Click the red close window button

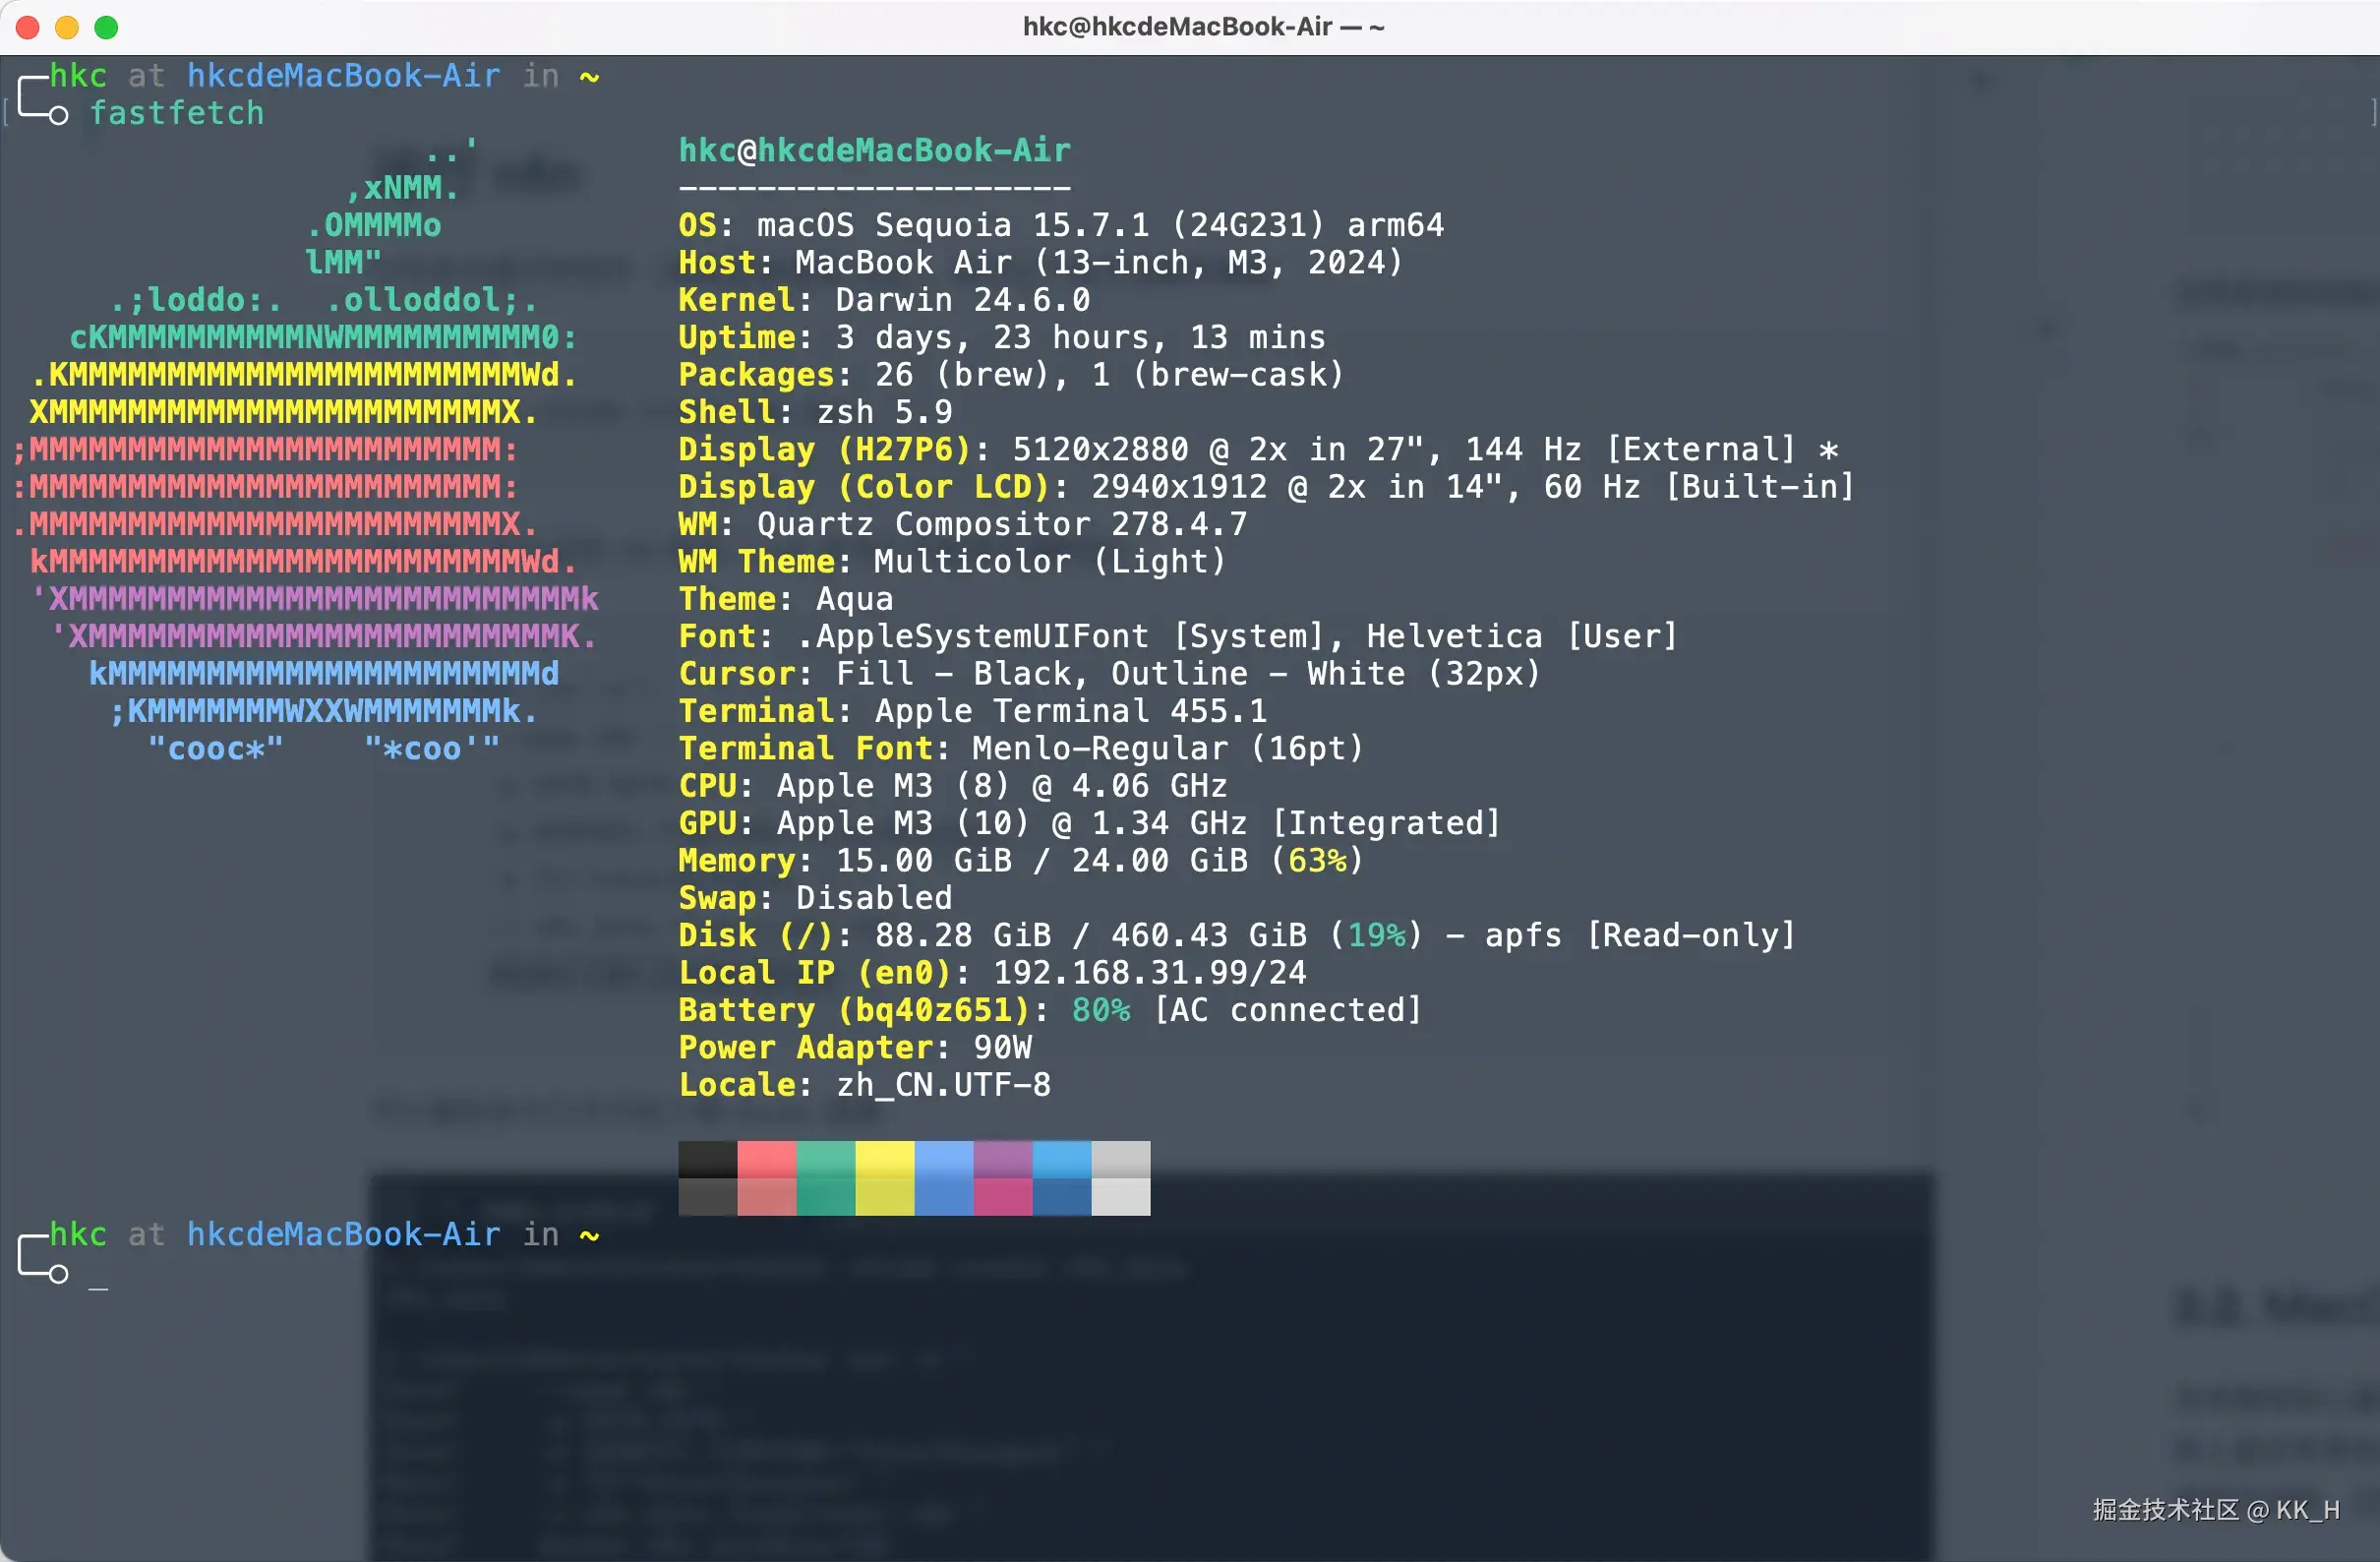tap(28, 27)
